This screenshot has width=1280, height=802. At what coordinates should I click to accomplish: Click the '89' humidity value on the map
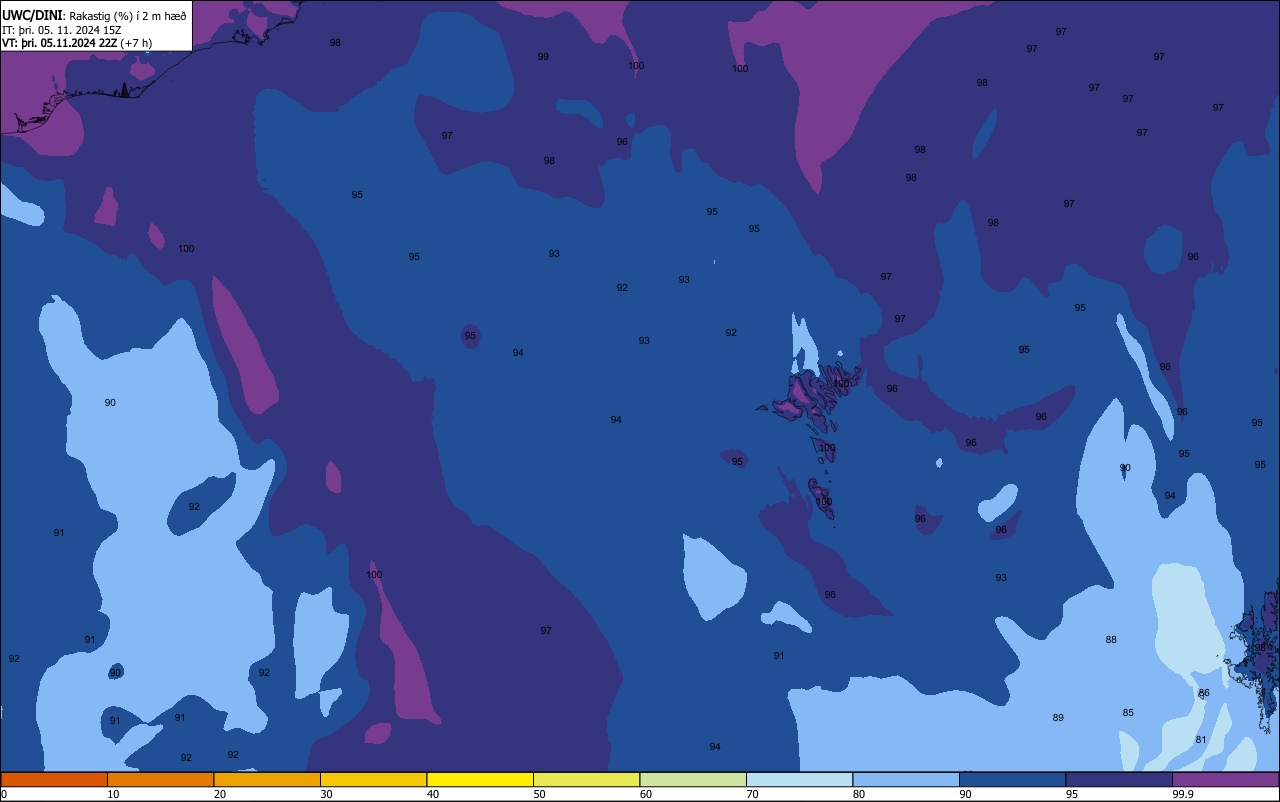[x=1058, y=718]
